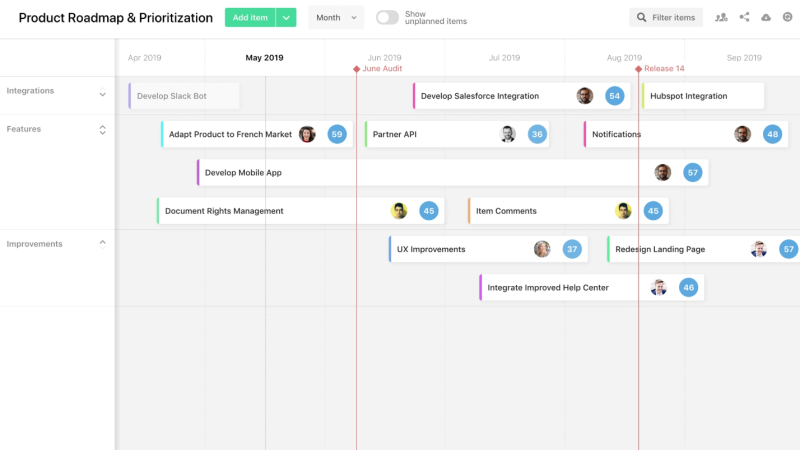Toggle Show unplanned items switch
This screenshot has width=800, height=450.
(387, 18)
